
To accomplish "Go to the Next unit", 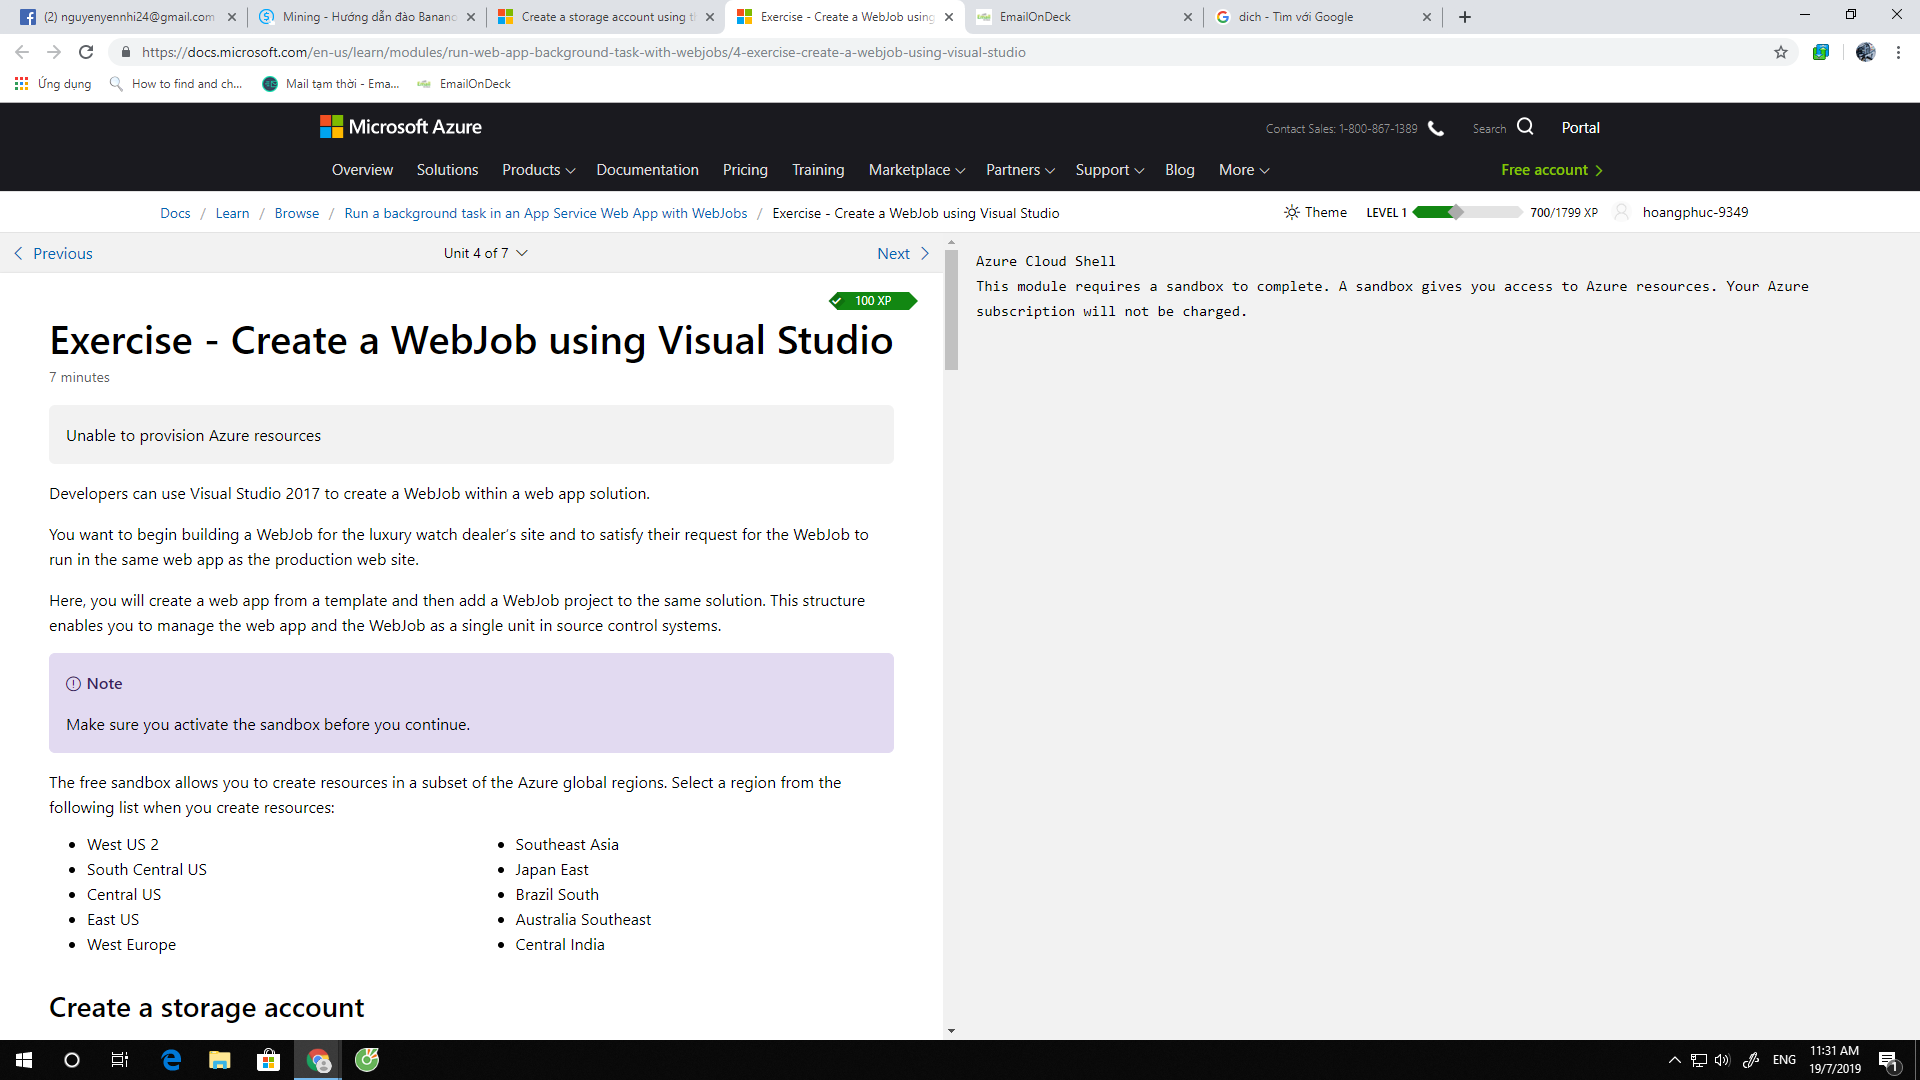I will point(902,253).
